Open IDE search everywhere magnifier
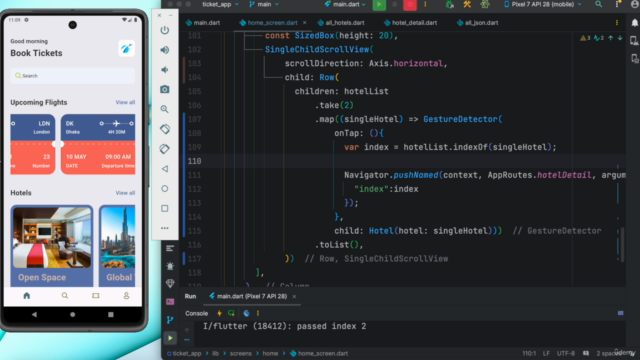 [598, 4]
